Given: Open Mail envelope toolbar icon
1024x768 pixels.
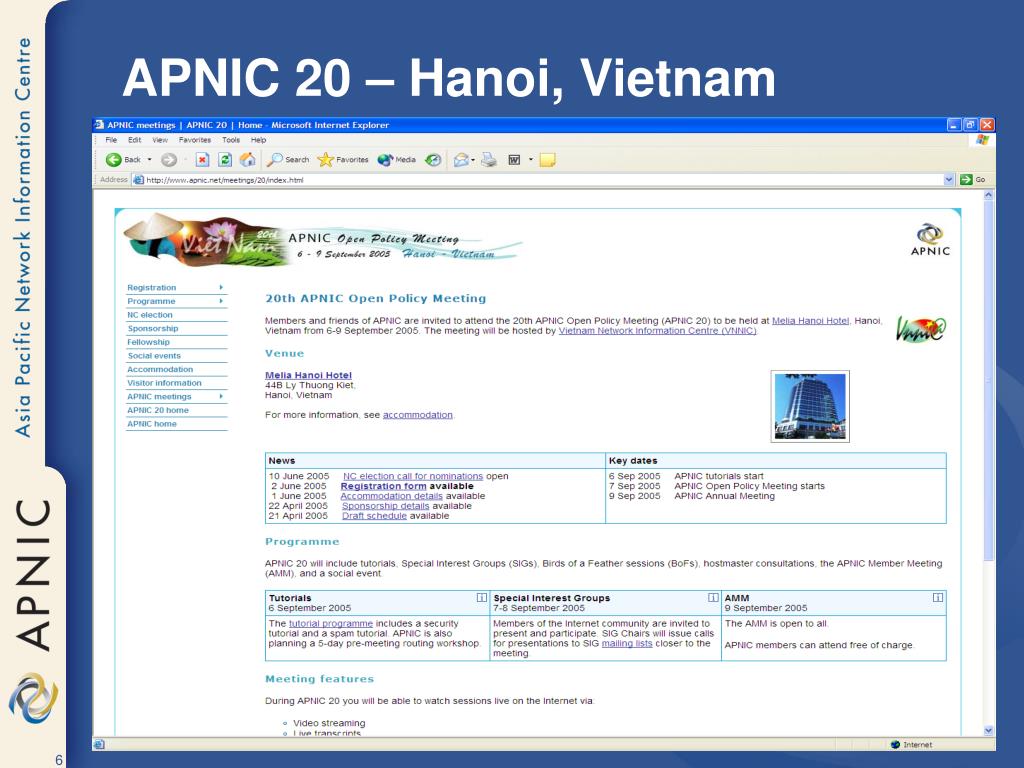Looking at the screenshot, I should 461,159.
